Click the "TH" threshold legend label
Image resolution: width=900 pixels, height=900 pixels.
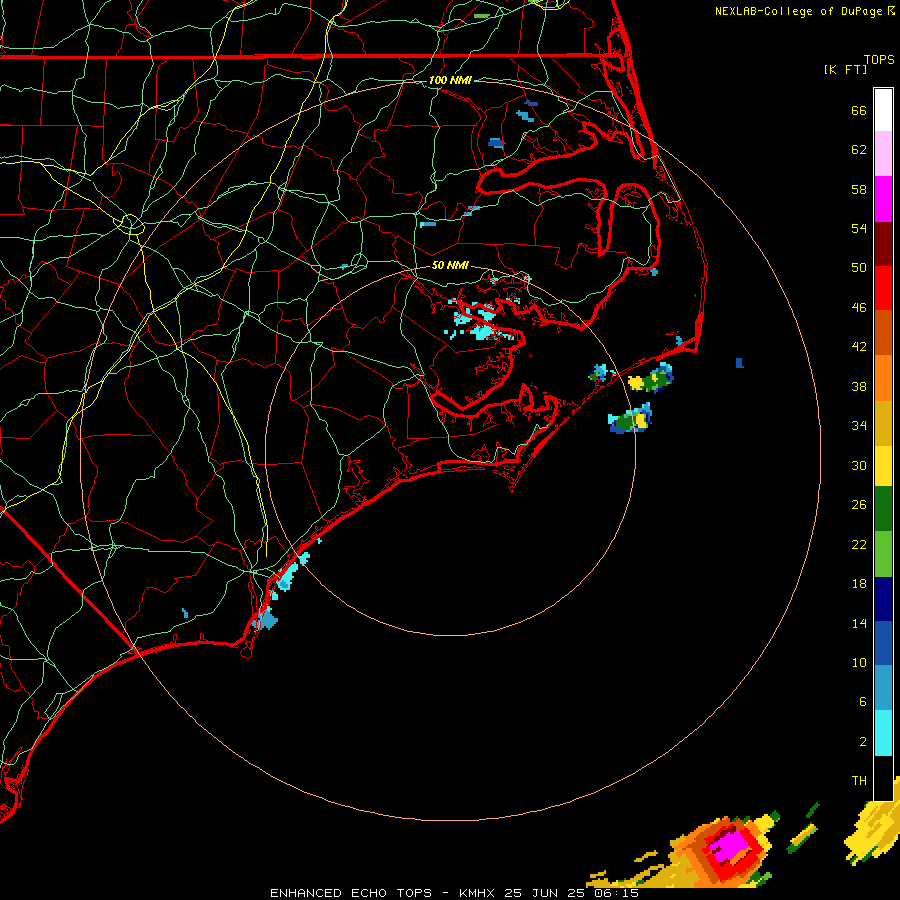pos(859,781)
